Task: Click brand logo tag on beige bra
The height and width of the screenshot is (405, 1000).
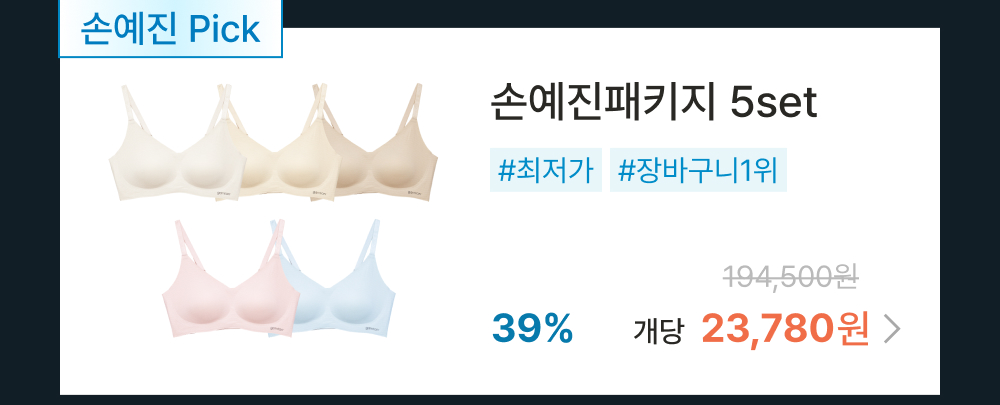Action: (x=417, y=189)
